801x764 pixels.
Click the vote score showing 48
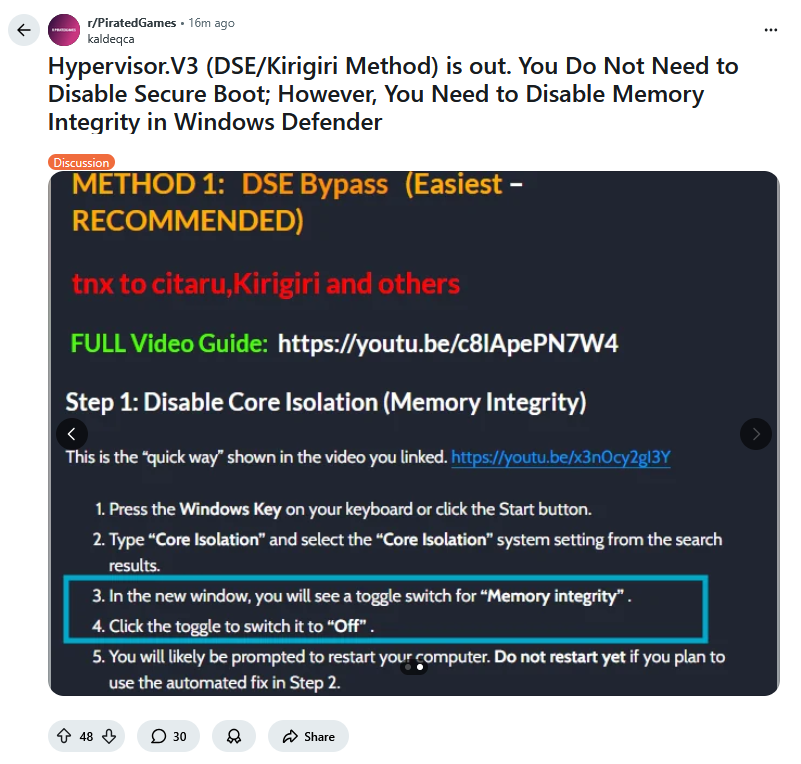pos(86,736)
